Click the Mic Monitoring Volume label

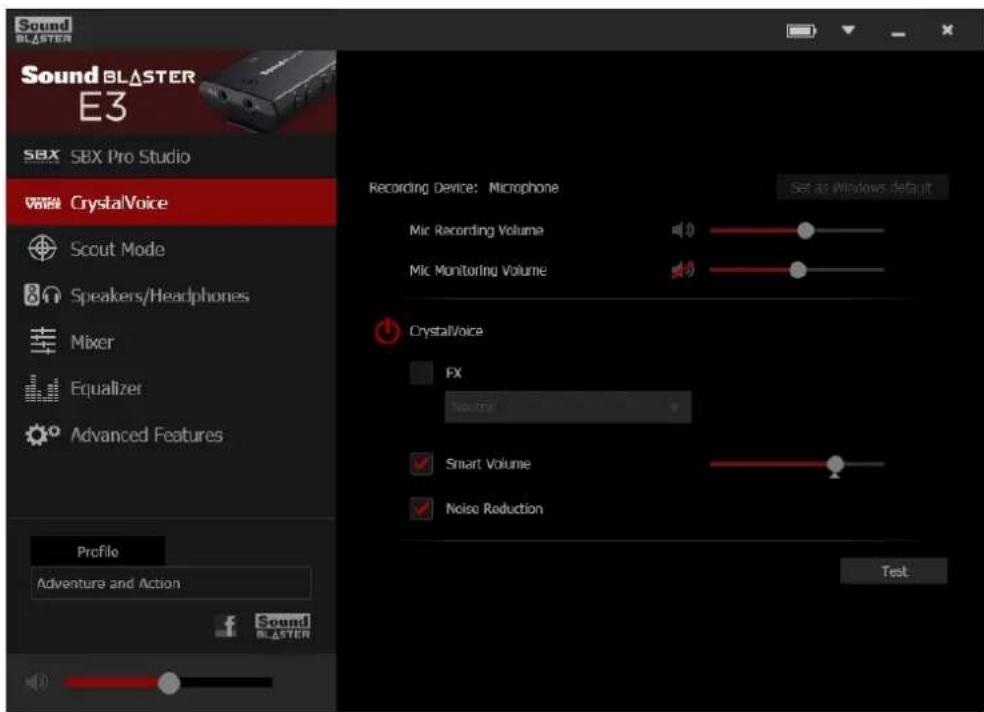click(478, 270)
